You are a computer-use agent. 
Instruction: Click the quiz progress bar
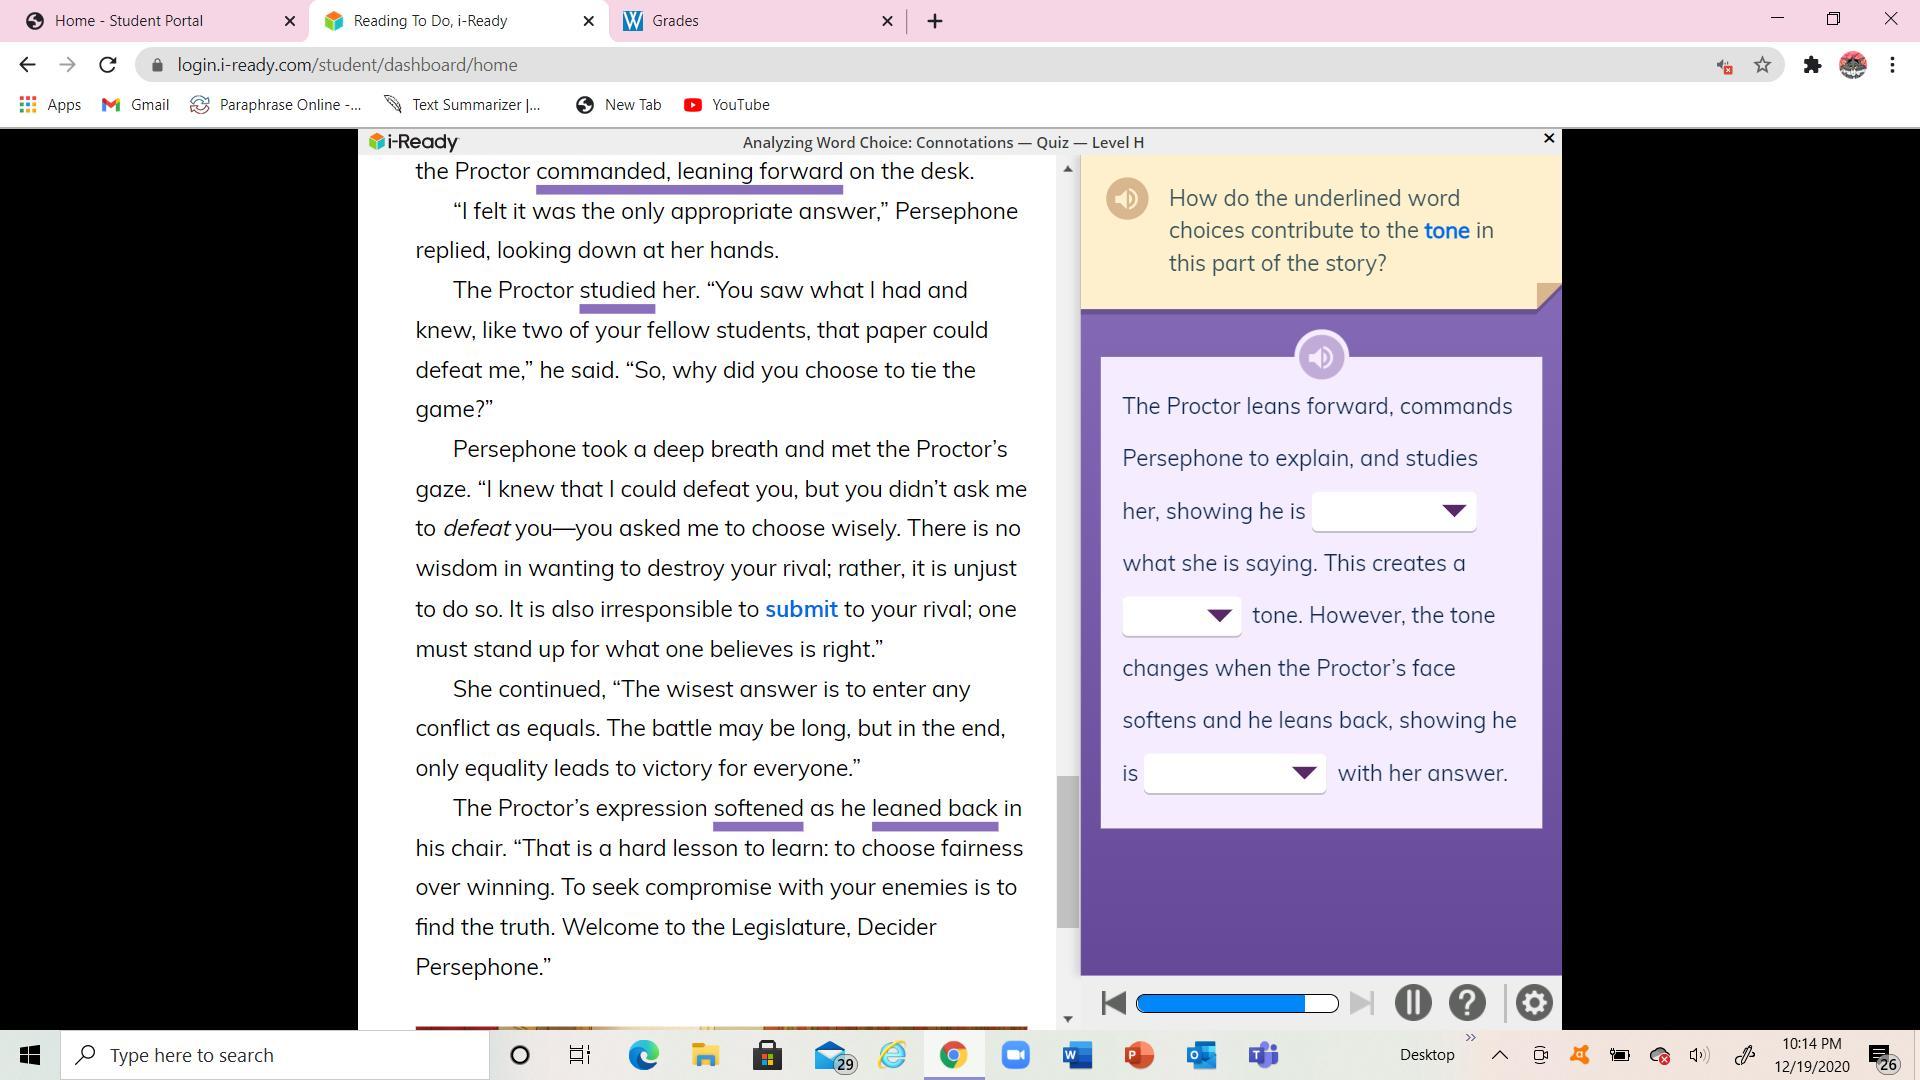tap(1237, 1003)
